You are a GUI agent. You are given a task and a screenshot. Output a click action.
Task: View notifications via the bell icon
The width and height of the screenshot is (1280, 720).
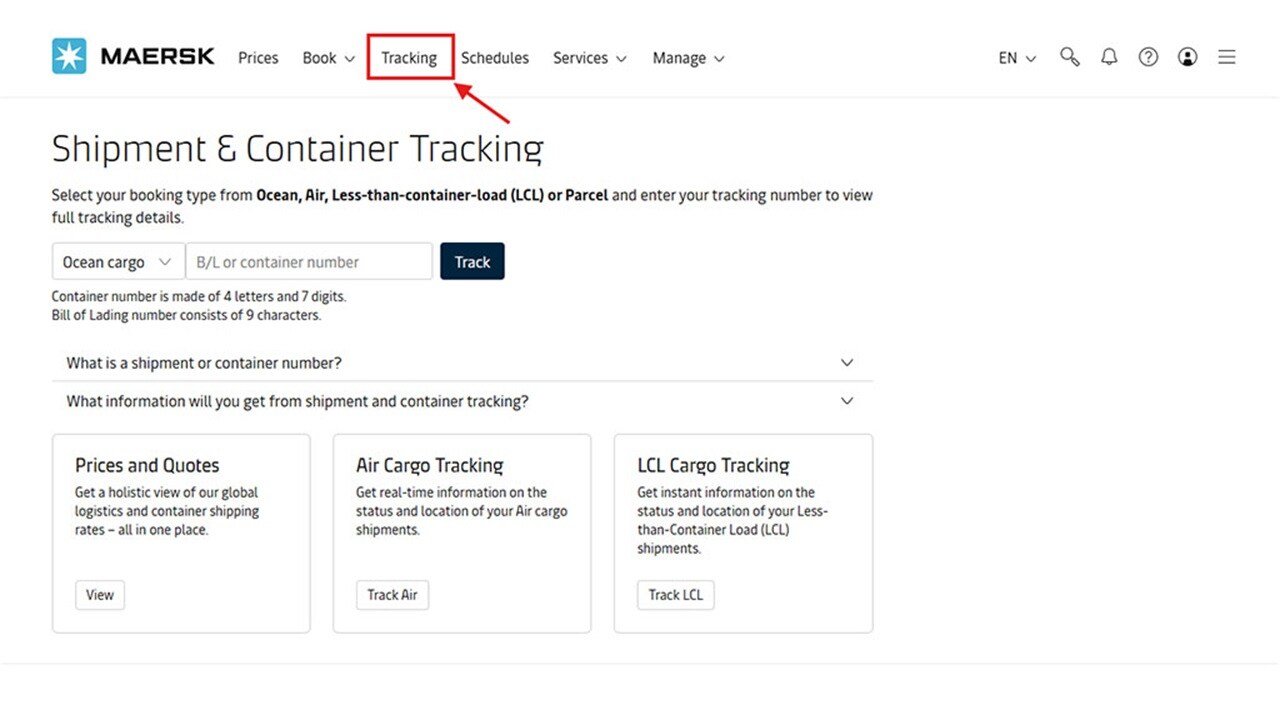click(x=1108, y=57)
